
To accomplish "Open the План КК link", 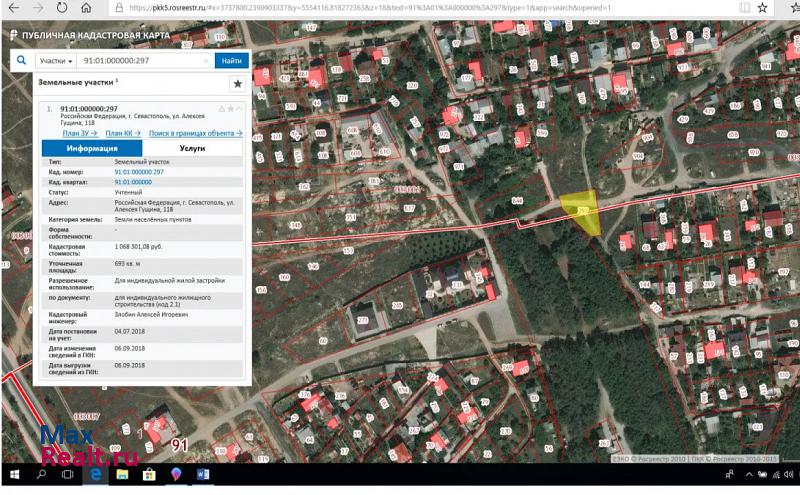I will coord(121,133).
